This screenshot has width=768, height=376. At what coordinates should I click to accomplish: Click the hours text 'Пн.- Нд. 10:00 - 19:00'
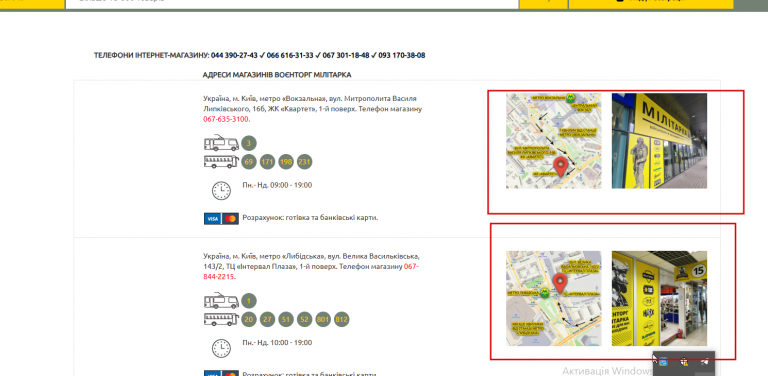click(x=277, y=343)
